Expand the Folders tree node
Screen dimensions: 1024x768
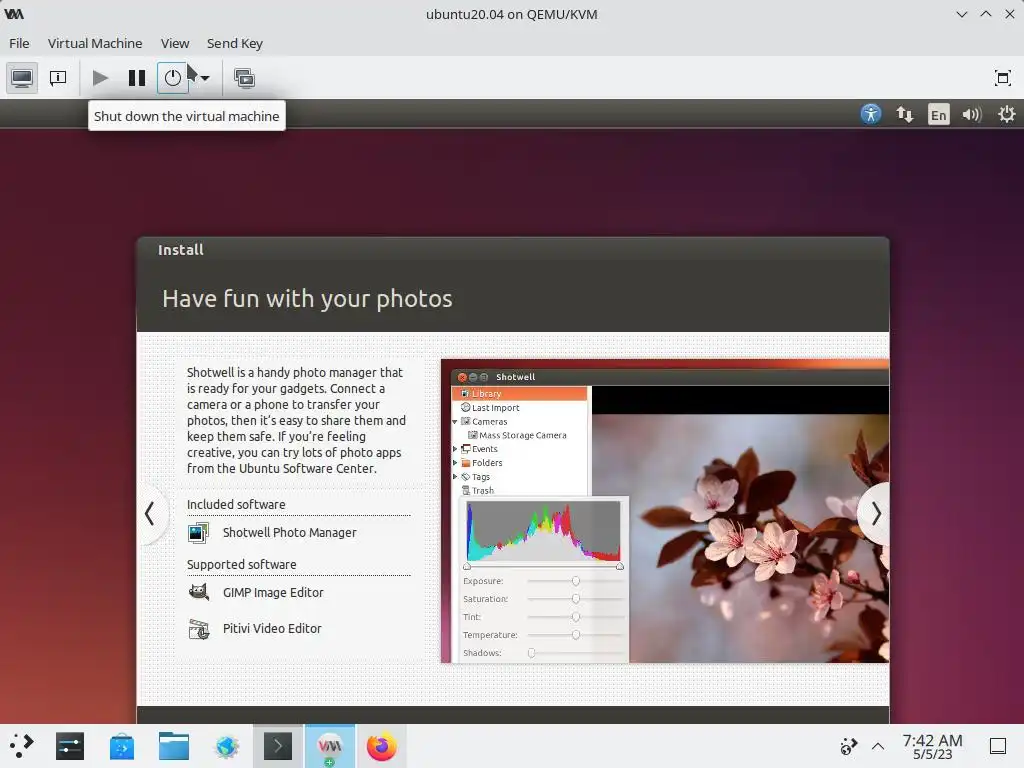[x=455, y=462]
